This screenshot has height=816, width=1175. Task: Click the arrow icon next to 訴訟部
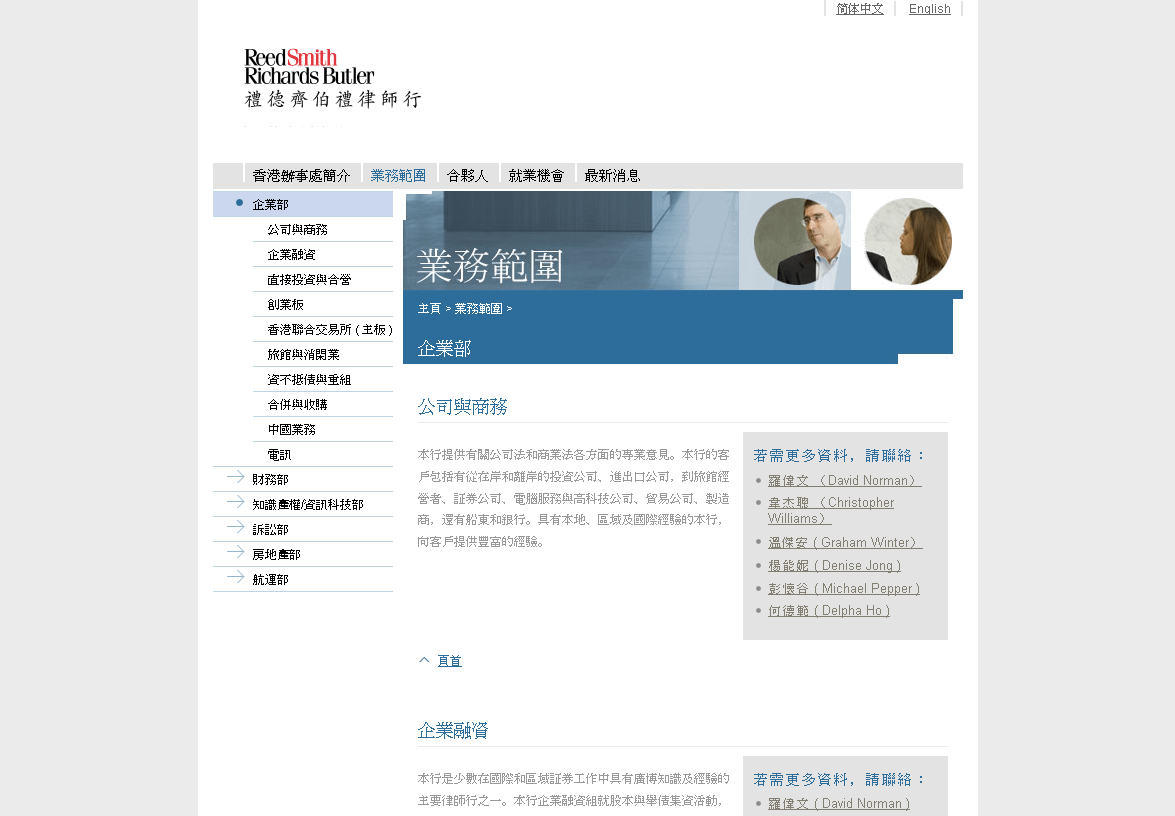point(235,527)
